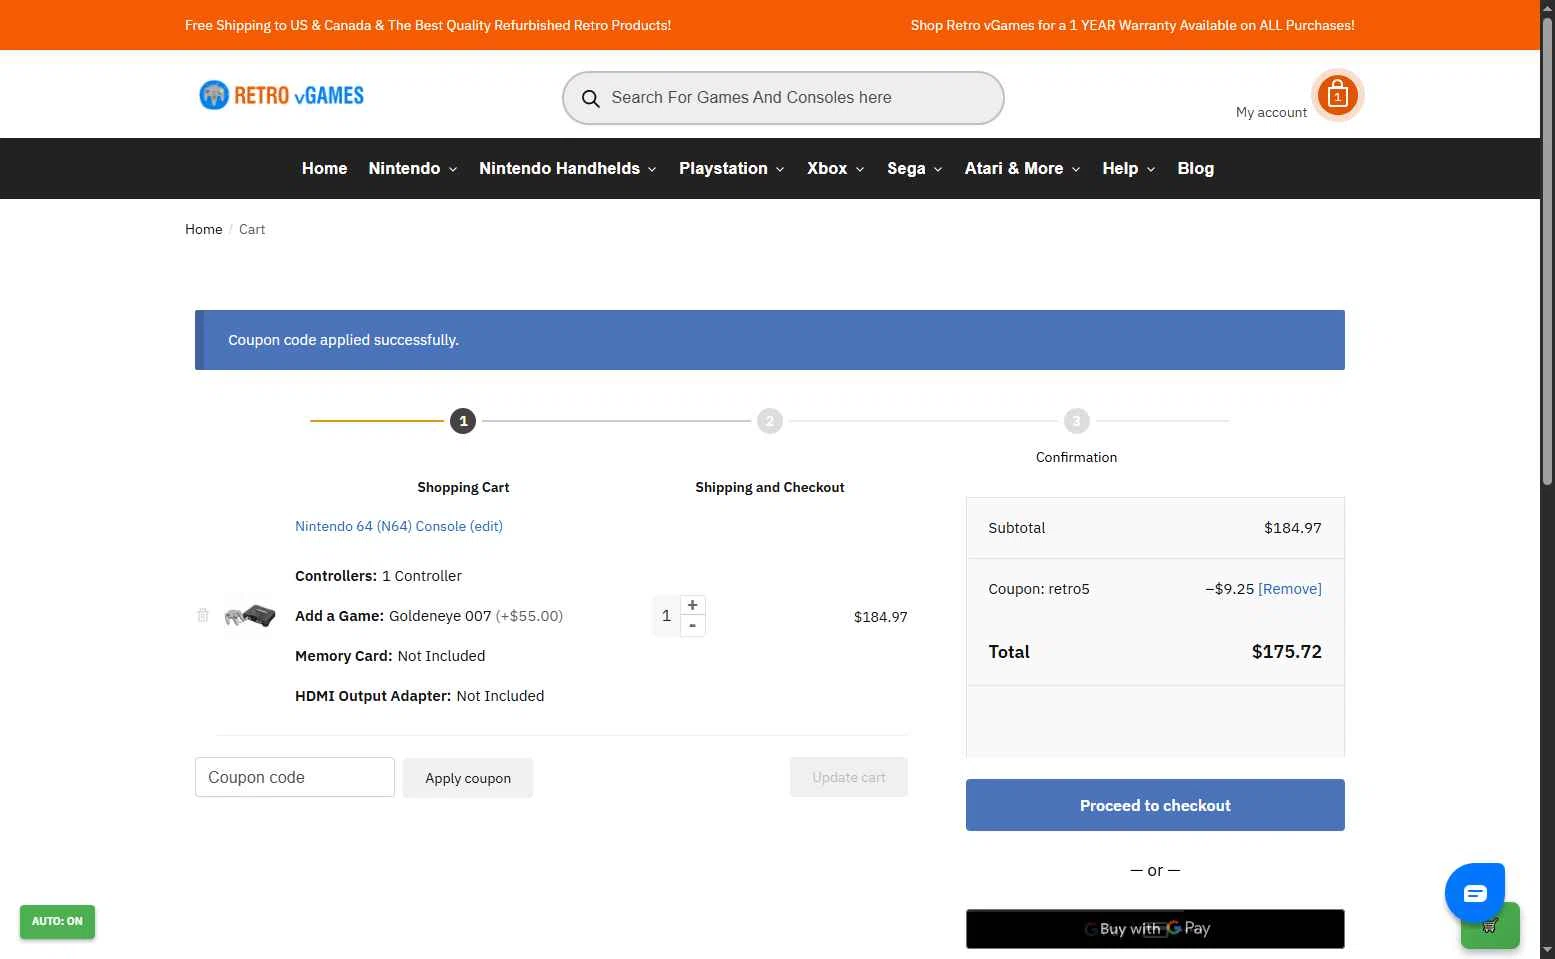Screen dimensions: 1555x959
Task: Click the Goldeneye 007 game option text
Action: tap(440, 616)
